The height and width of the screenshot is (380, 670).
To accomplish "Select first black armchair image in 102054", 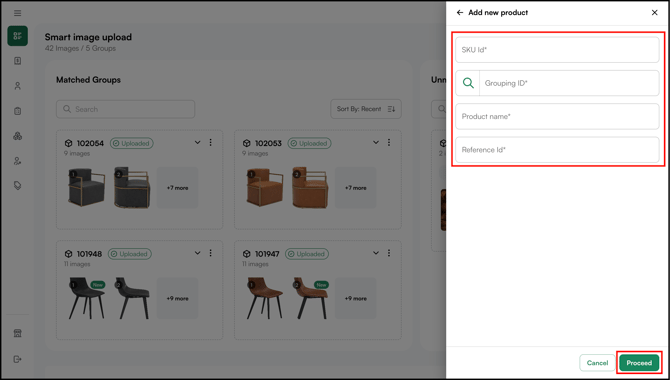I will tap(87, 188).
